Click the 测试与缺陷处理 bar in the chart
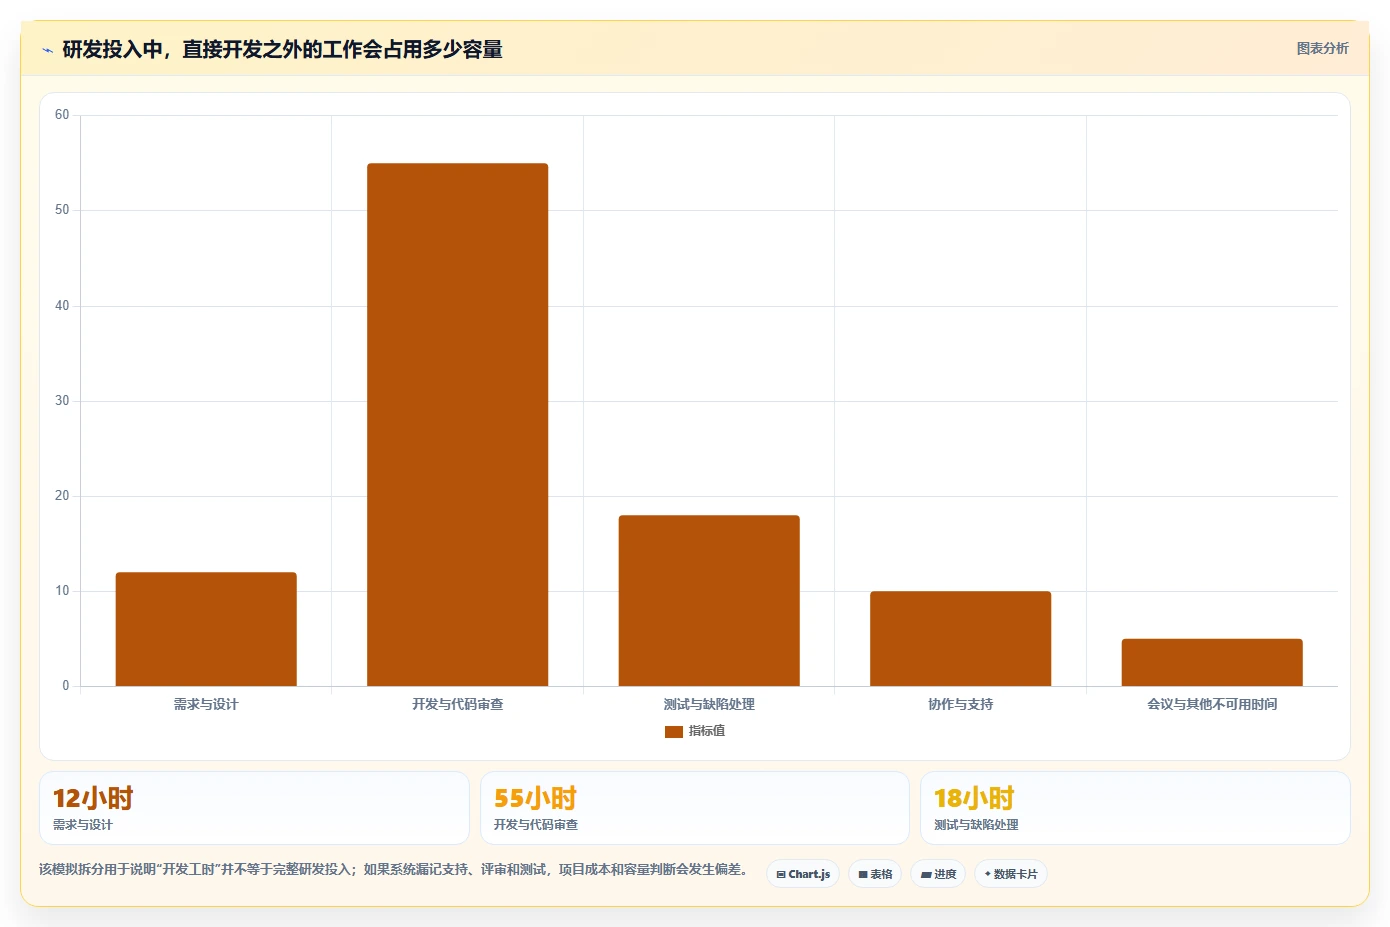 coord(709,600)
